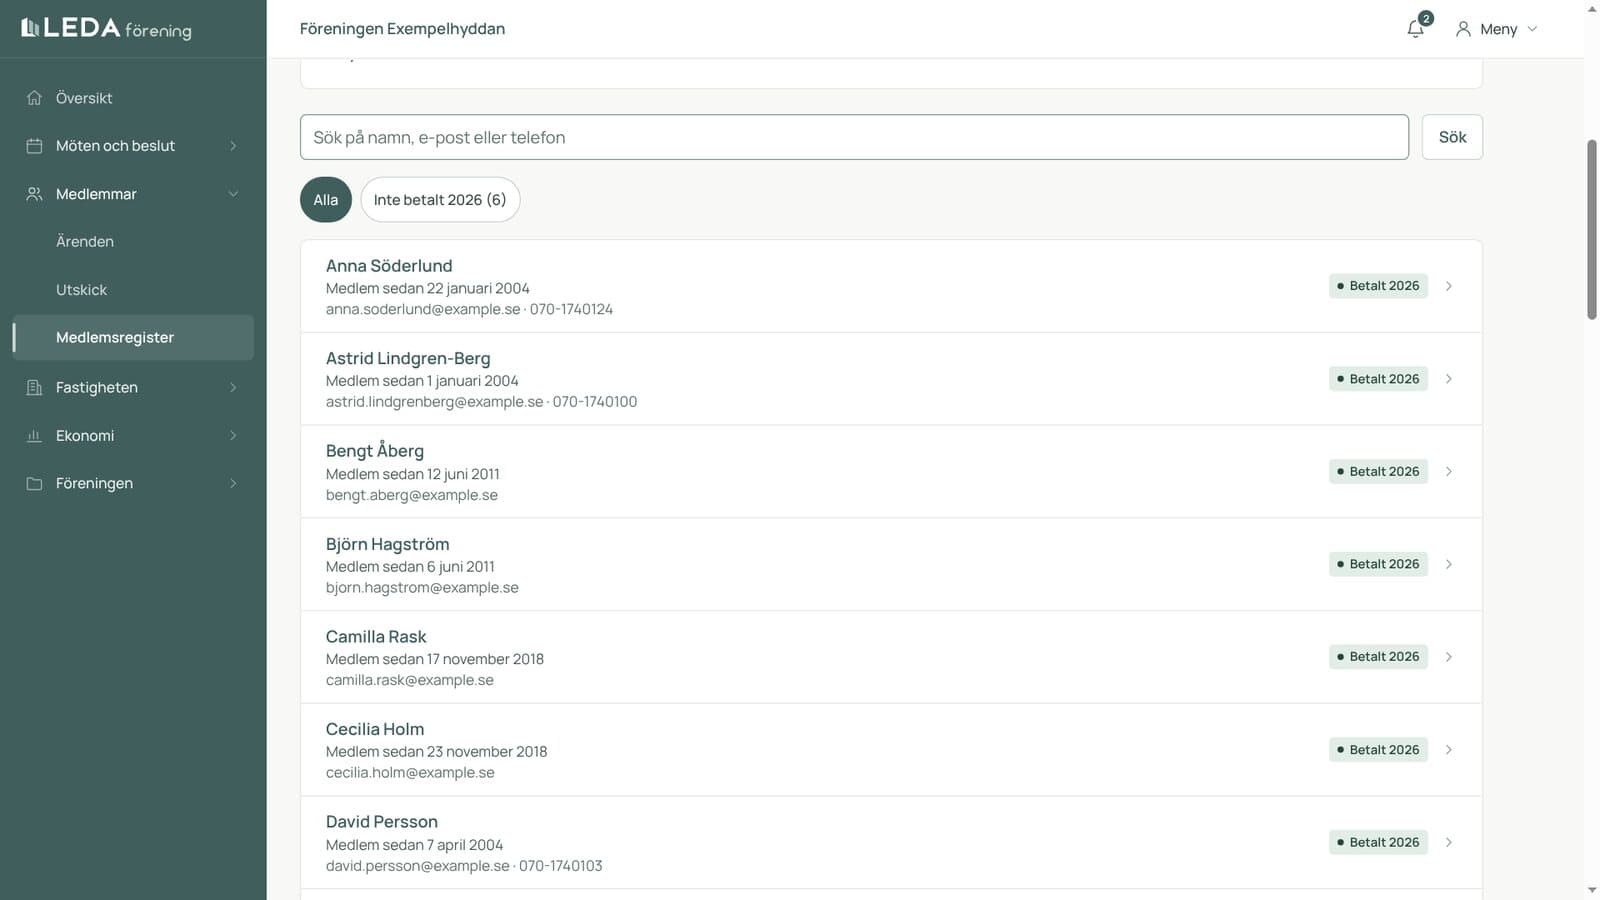The image size is (1600, 900).
Task: Click the people icon beside Medlemmar
Action: [34, 194]
